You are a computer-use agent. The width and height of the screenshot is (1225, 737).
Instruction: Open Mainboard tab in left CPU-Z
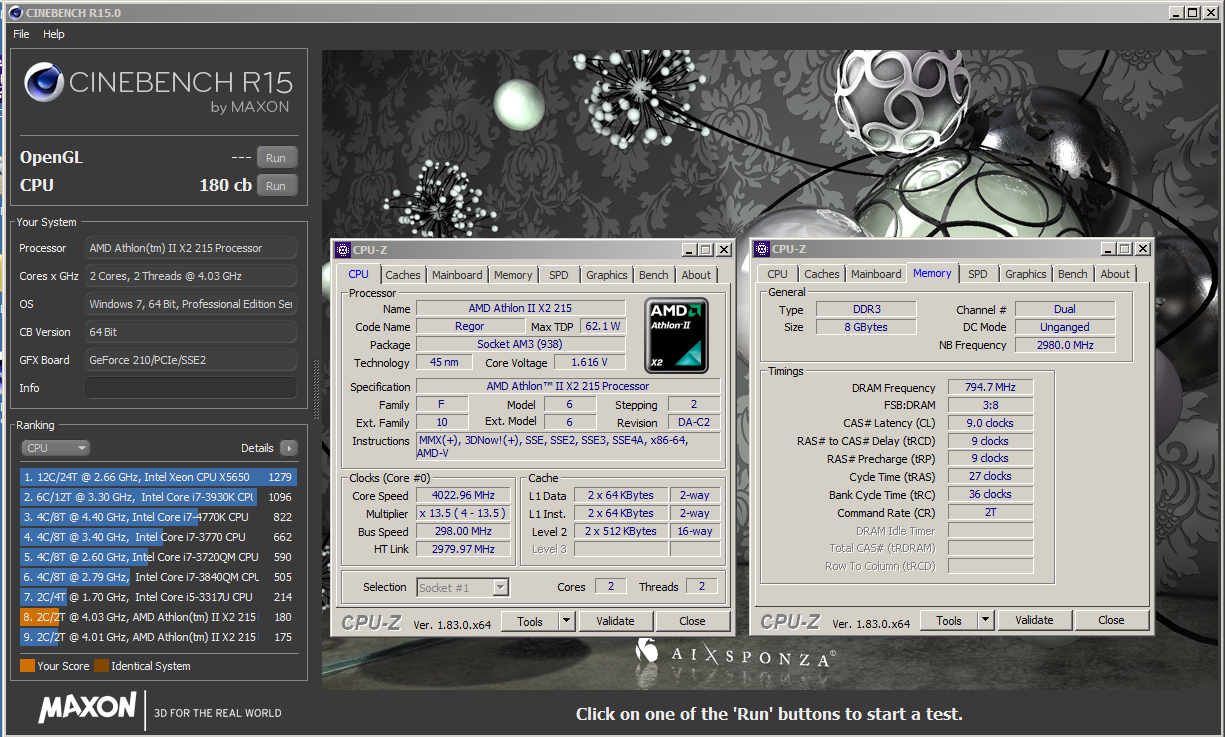[457, 275]
